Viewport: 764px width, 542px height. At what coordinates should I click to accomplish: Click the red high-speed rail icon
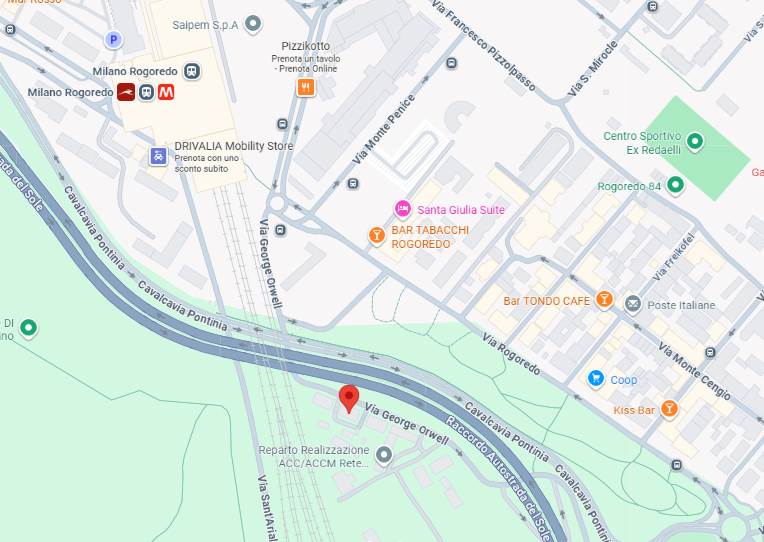126,92
